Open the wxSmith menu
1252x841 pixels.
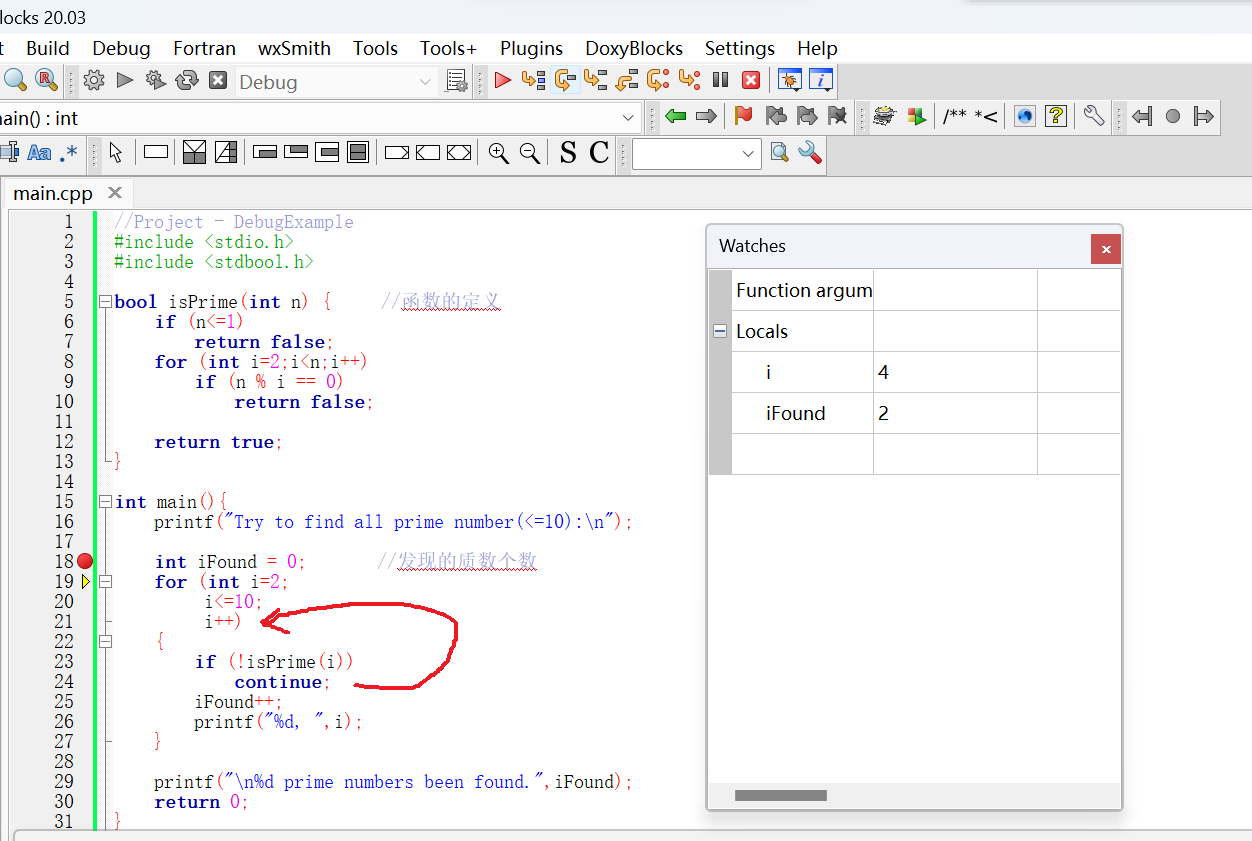click(294, 48)
